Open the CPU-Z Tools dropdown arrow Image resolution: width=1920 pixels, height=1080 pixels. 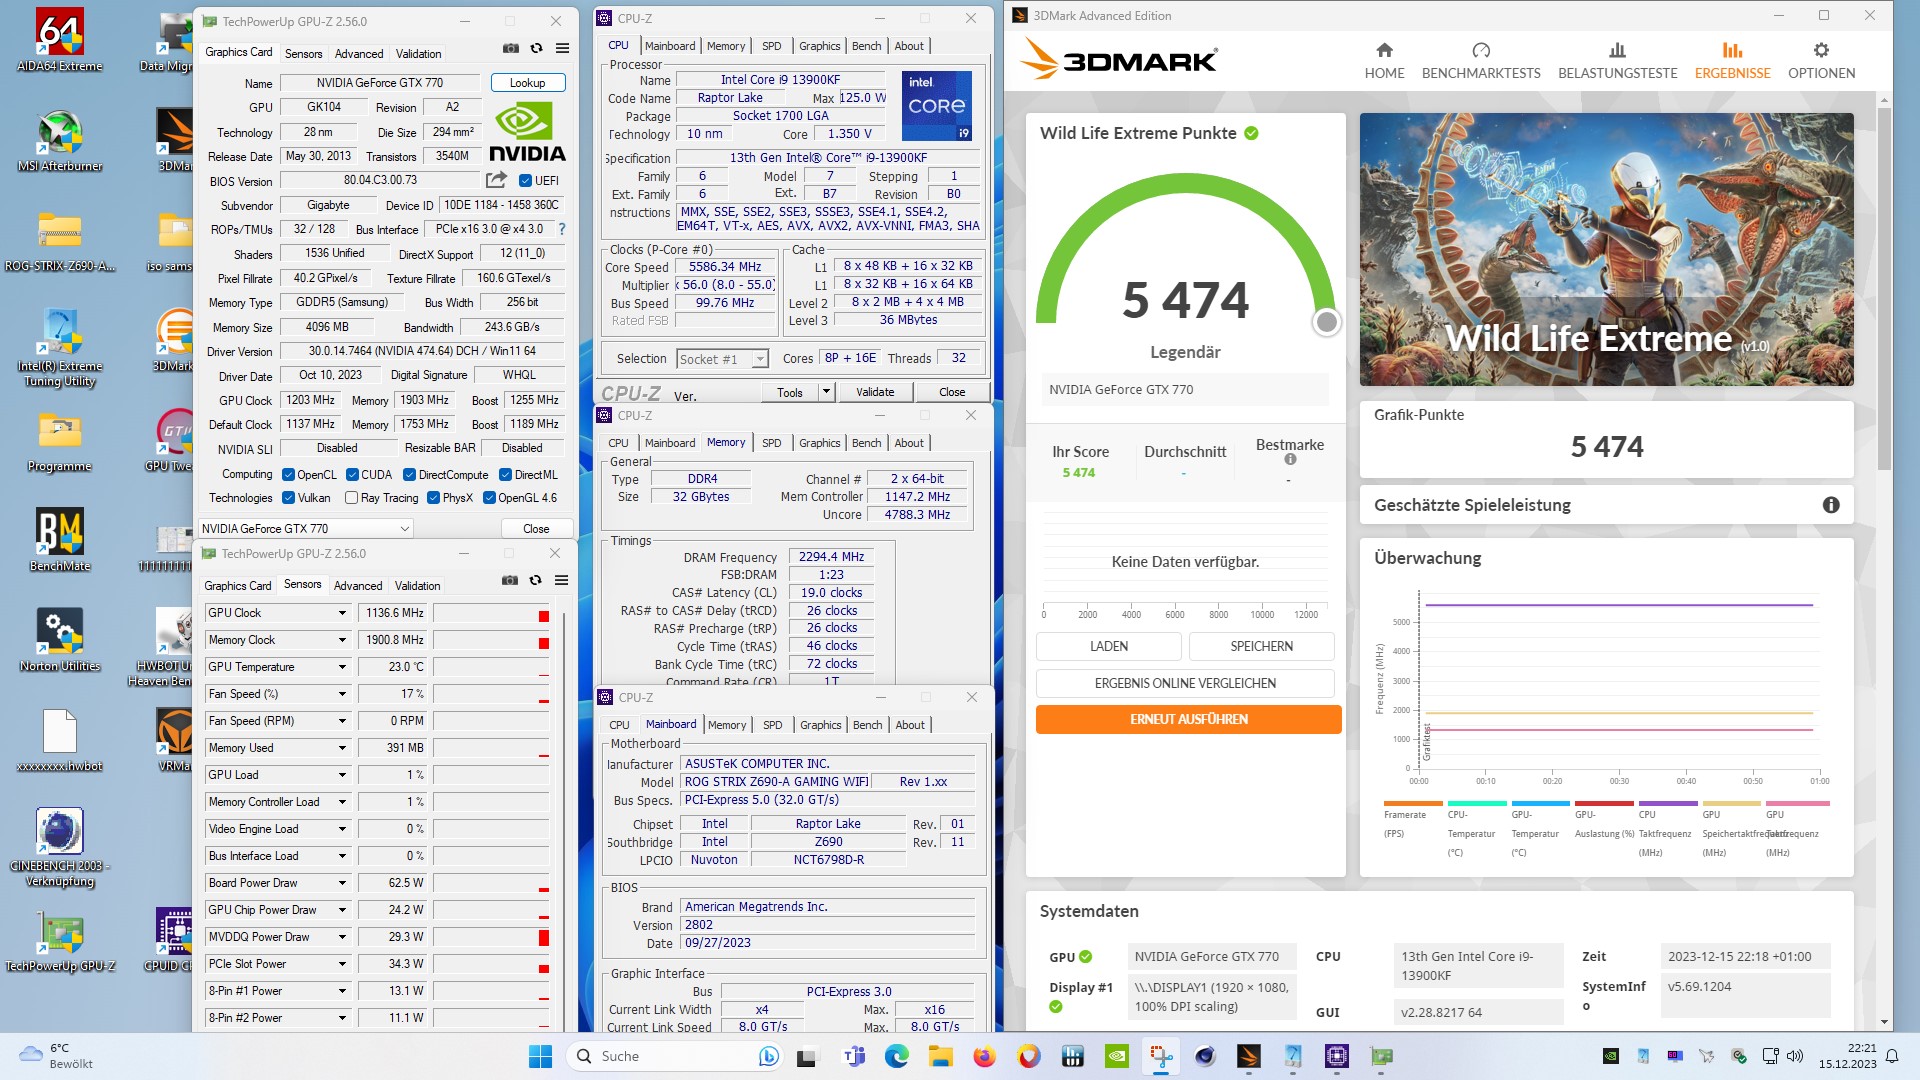(x=826, y=392)
